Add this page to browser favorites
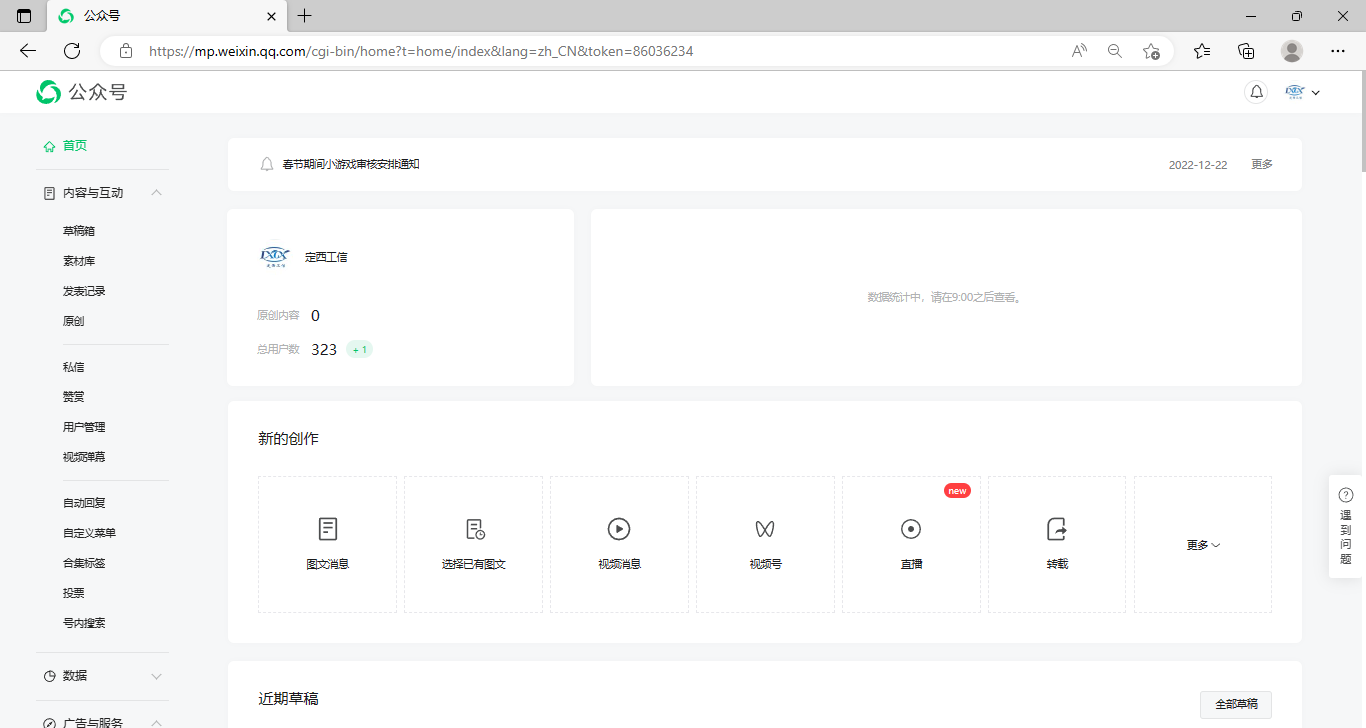The image size is (1366, 728). pyautogui.click(x=1151, y=51)
